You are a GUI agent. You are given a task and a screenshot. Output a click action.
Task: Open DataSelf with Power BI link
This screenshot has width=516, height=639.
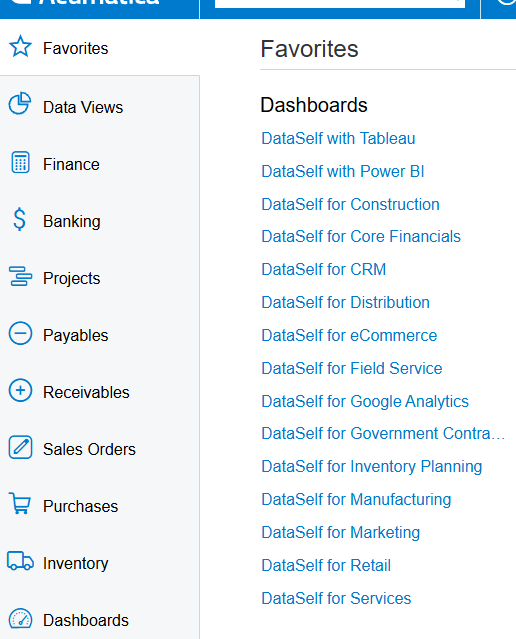tap(343, 172)
